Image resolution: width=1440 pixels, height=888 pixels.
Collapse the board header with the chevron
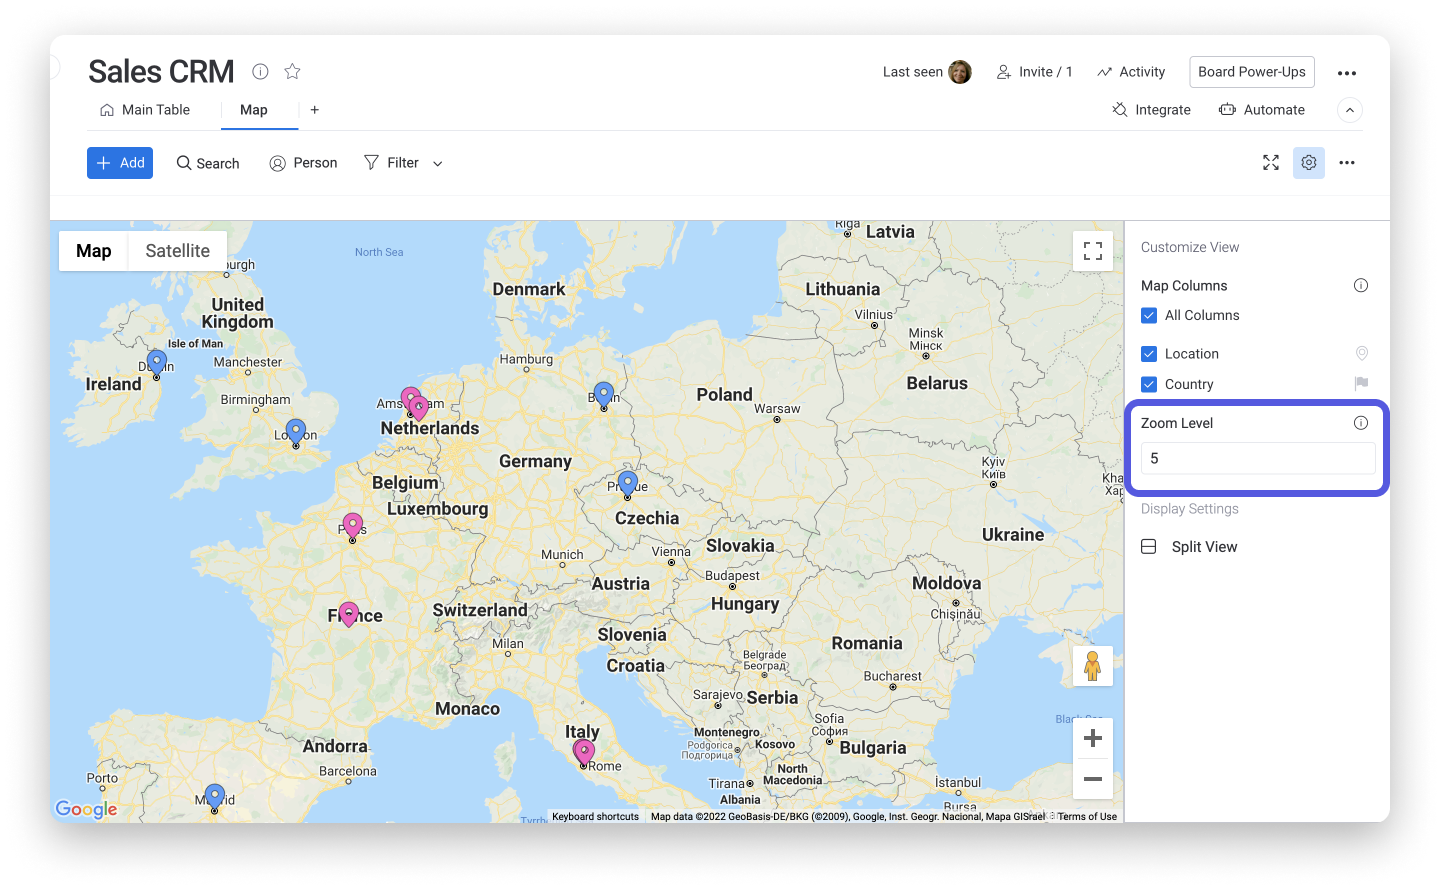point(1349,109)
